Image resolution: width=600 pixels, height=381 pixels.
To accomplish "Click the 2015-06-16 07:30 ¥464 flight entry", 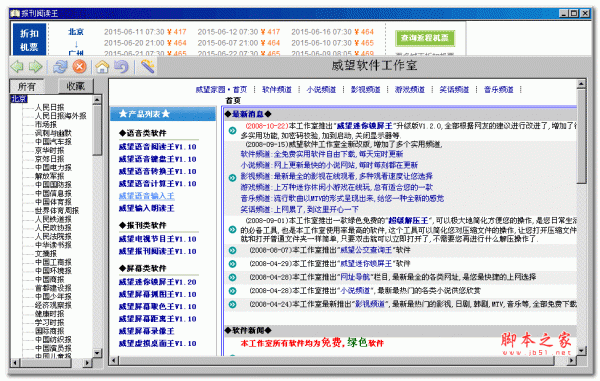I will coord(333,32).
